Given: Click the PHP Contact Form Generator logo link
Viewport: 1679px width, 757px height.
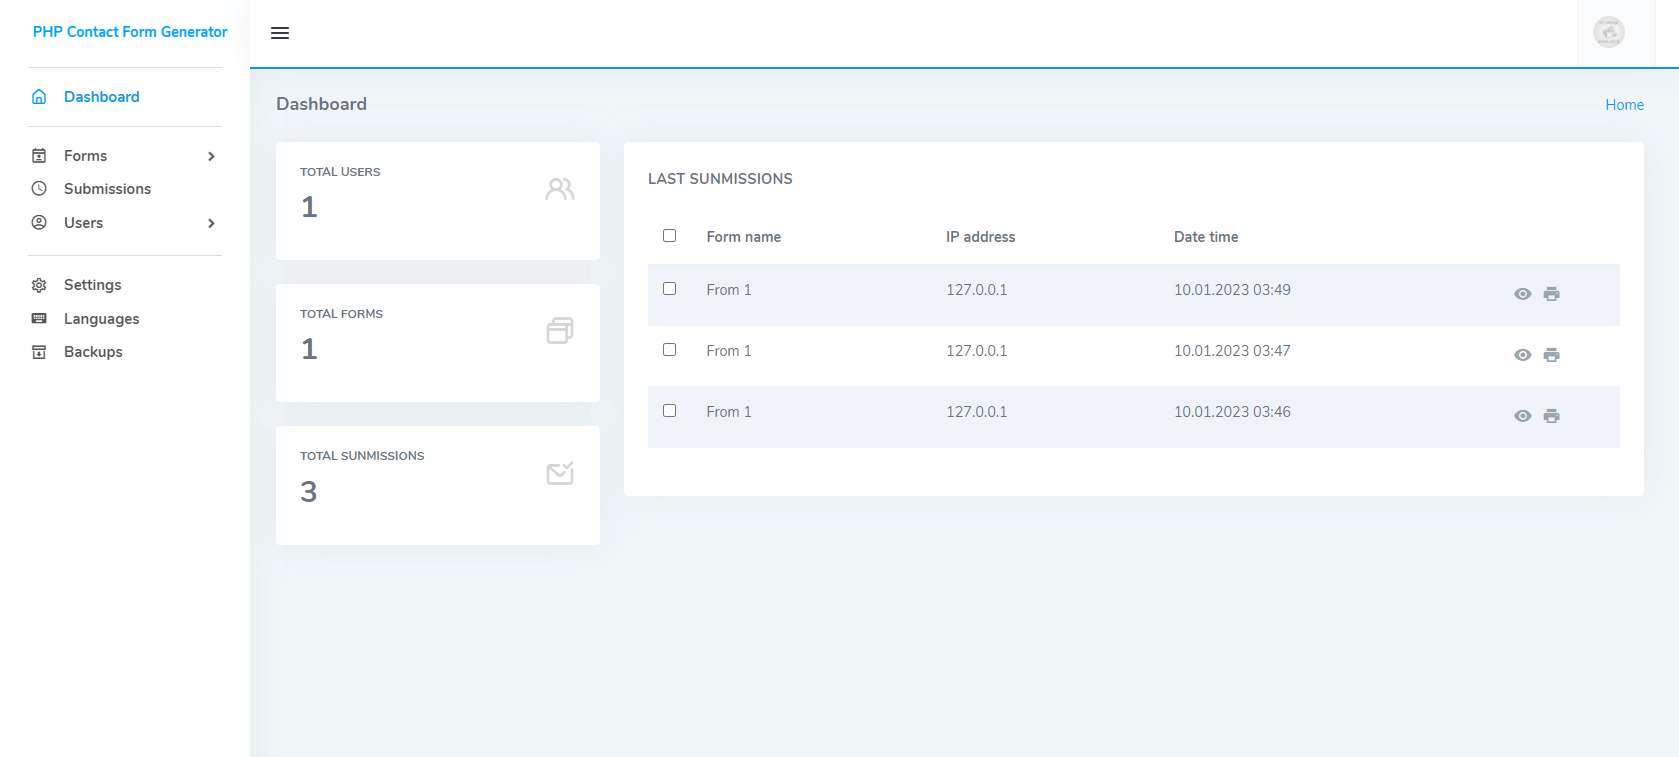Looking at the screenshot, I should tap(130, 32).
